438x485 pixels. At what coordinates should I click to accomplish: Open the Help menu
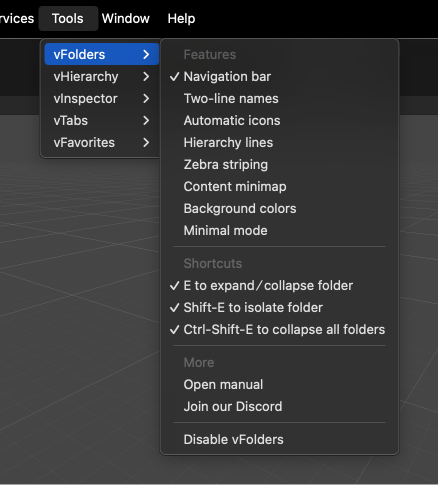click(x=181, y=19)
